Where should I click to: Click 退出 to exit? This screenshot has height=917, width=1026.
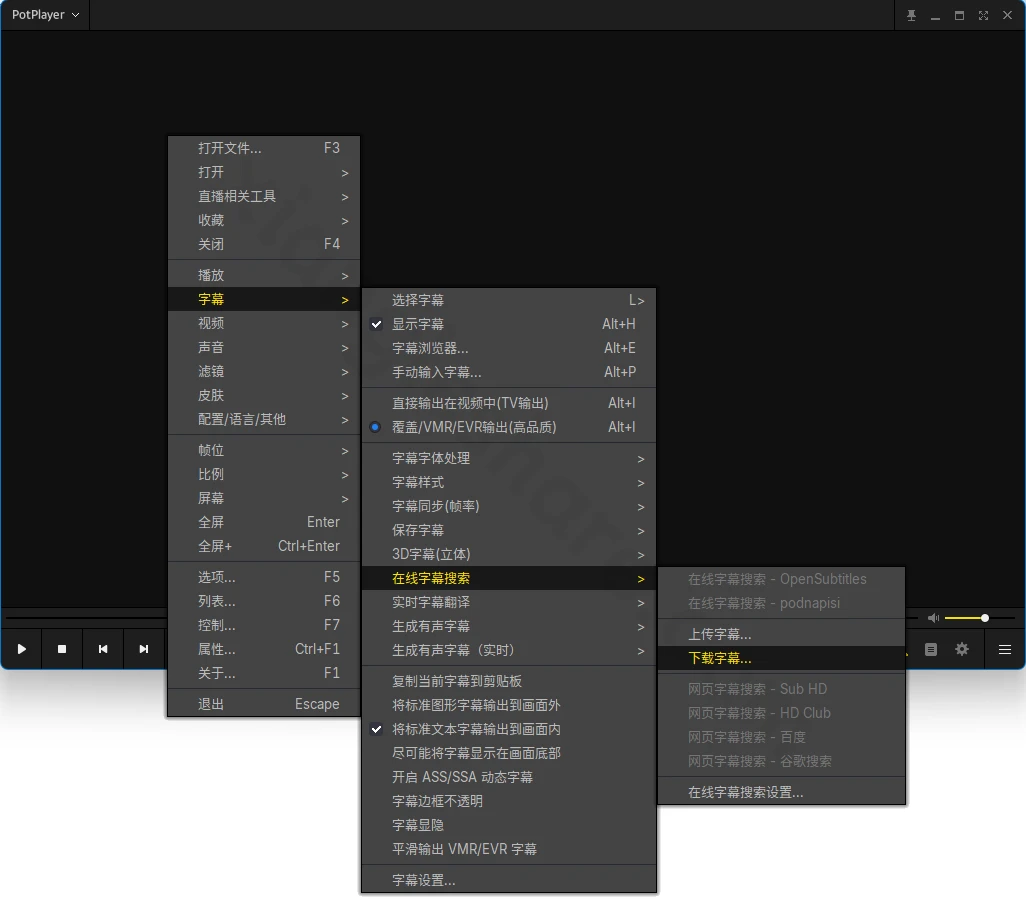tap(264, 704)
